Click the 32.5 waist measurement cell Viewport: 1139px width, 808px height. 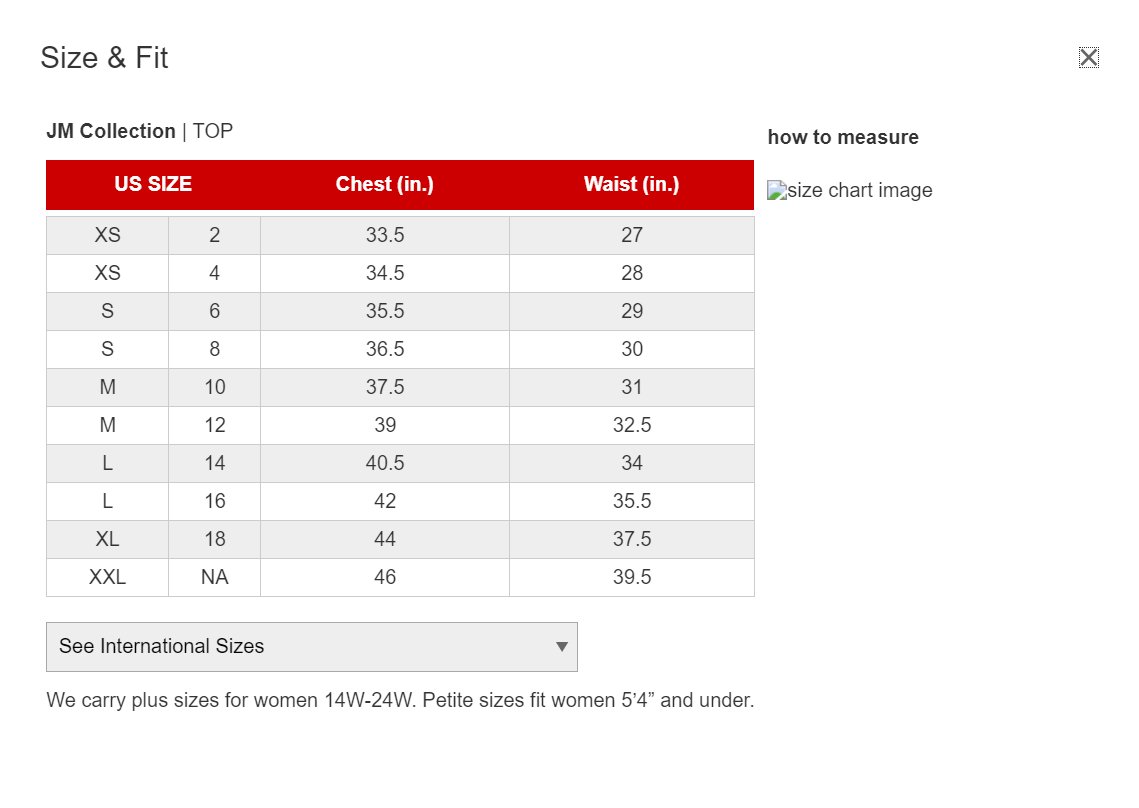pos(631,425)
